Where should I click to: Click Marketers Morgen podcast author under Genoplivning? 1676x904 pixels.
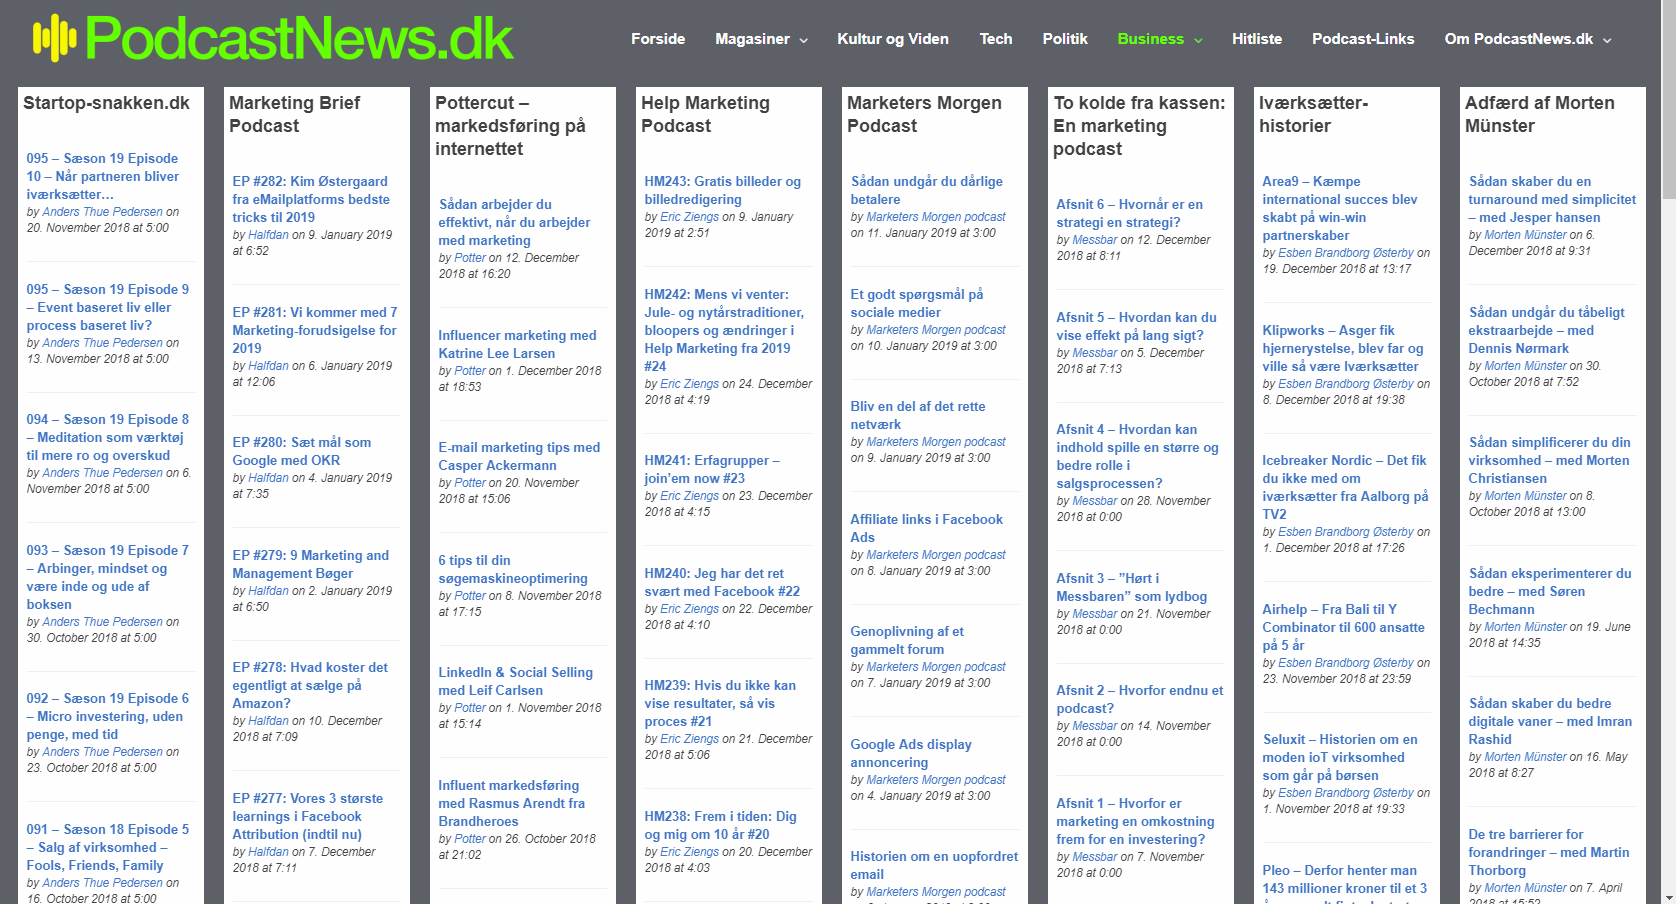(936, 667)
